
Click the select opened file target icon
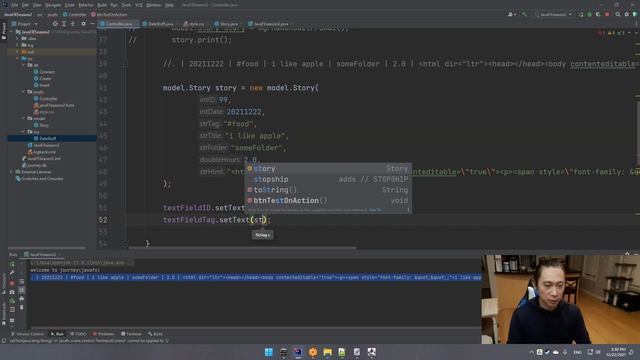55,24
